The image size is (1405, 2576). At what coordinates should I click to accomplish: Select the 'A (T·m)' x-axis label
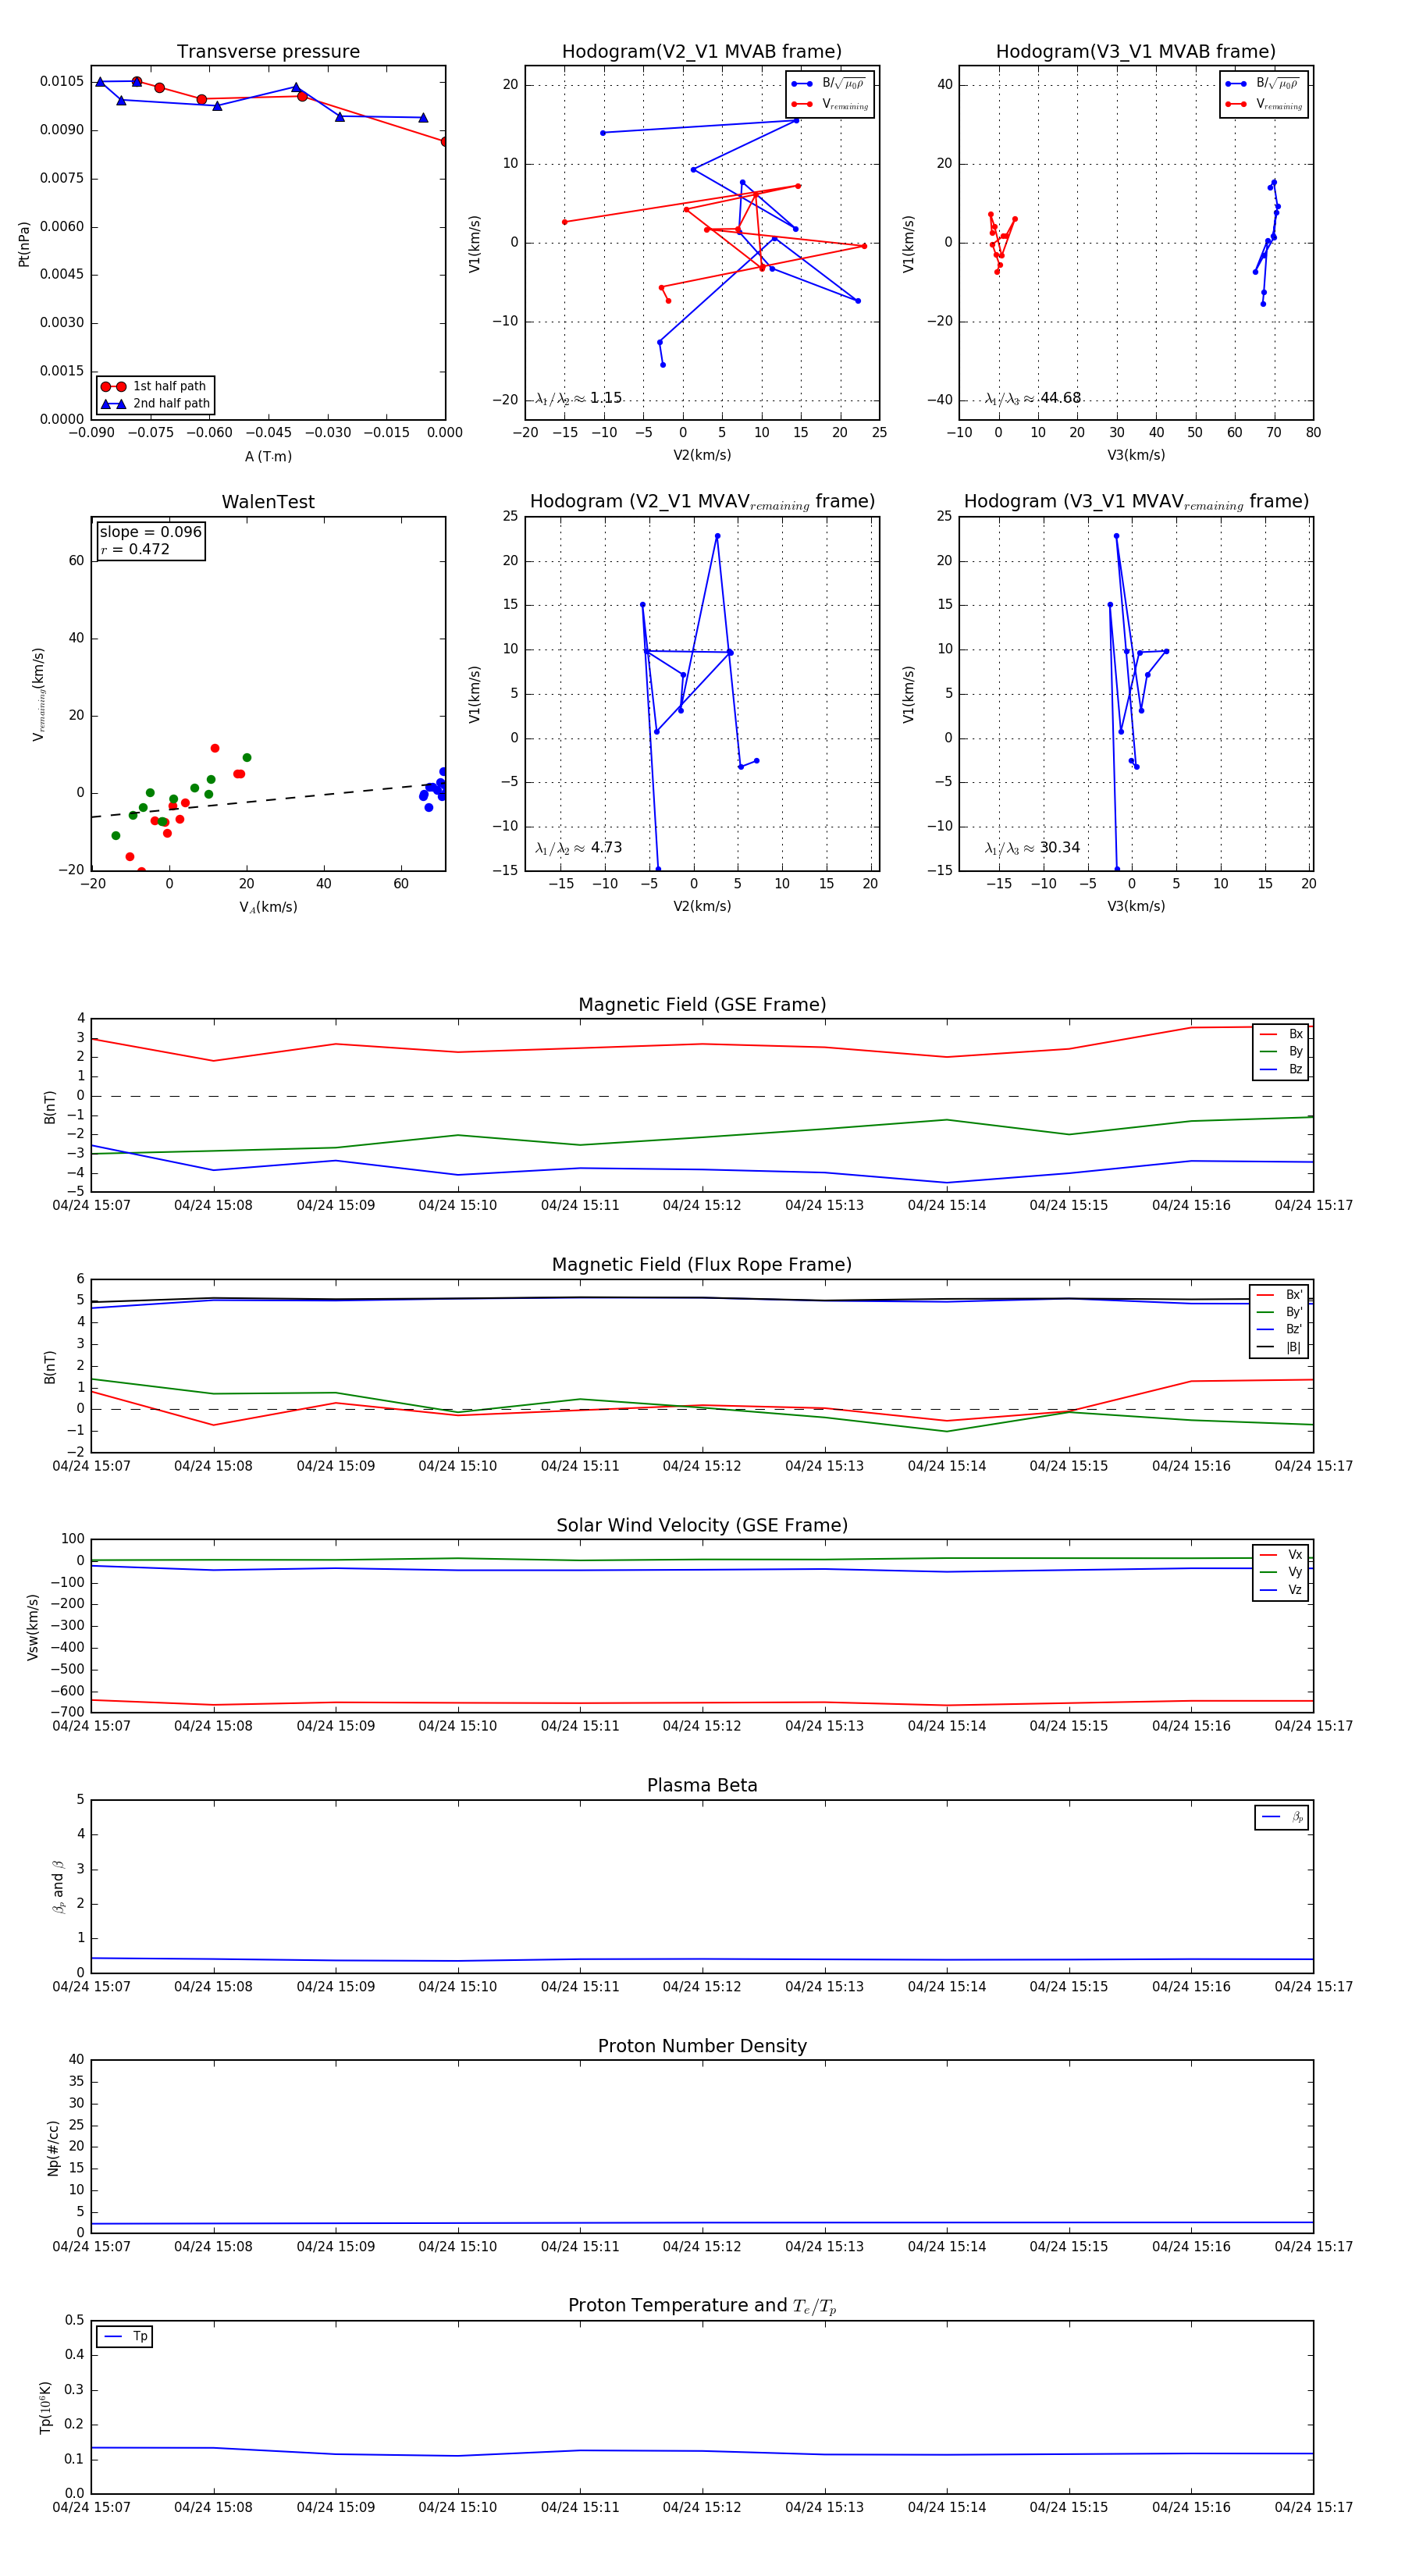pyautogui.click(x=268, y=456)
